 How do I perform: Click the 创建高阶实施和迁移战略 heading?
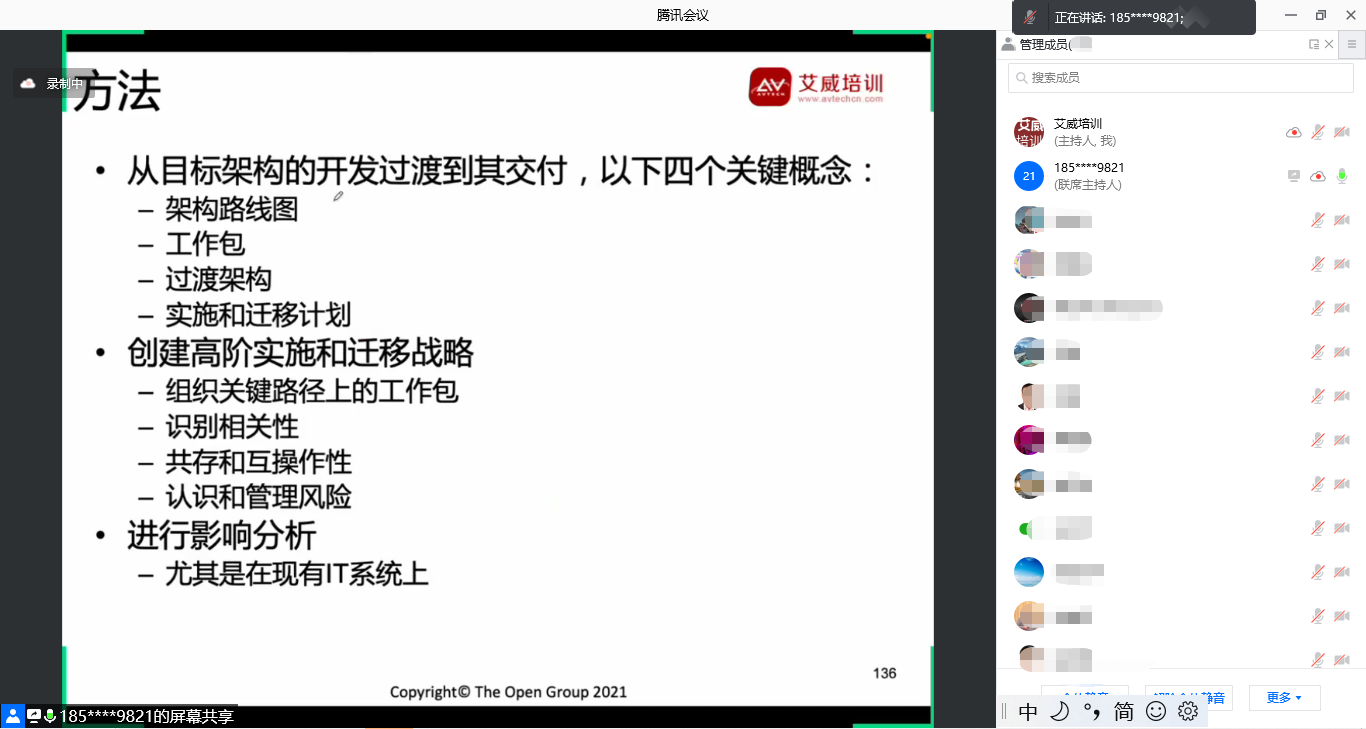(x=301, y=353)
